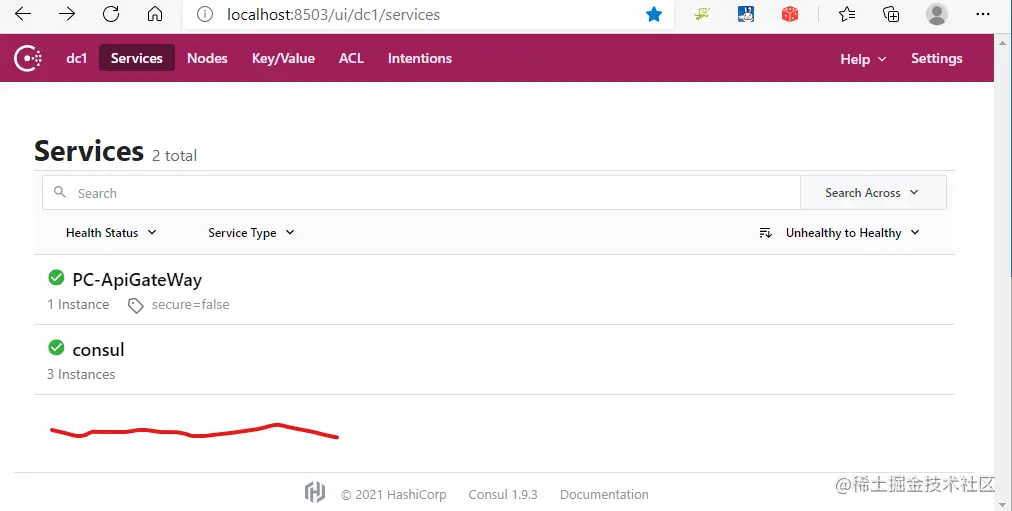This screenshot has height=511, width=1012.
Task: Click the HashiCorp logo in the footer
Action: (x=315, y=492)
